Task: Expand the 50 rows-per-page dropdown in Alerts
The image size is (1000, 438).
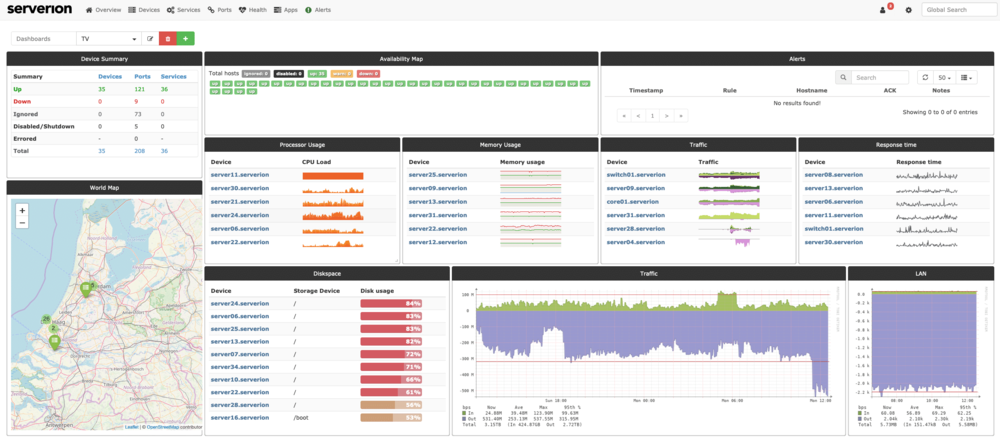Action: [x=945, y=77]
